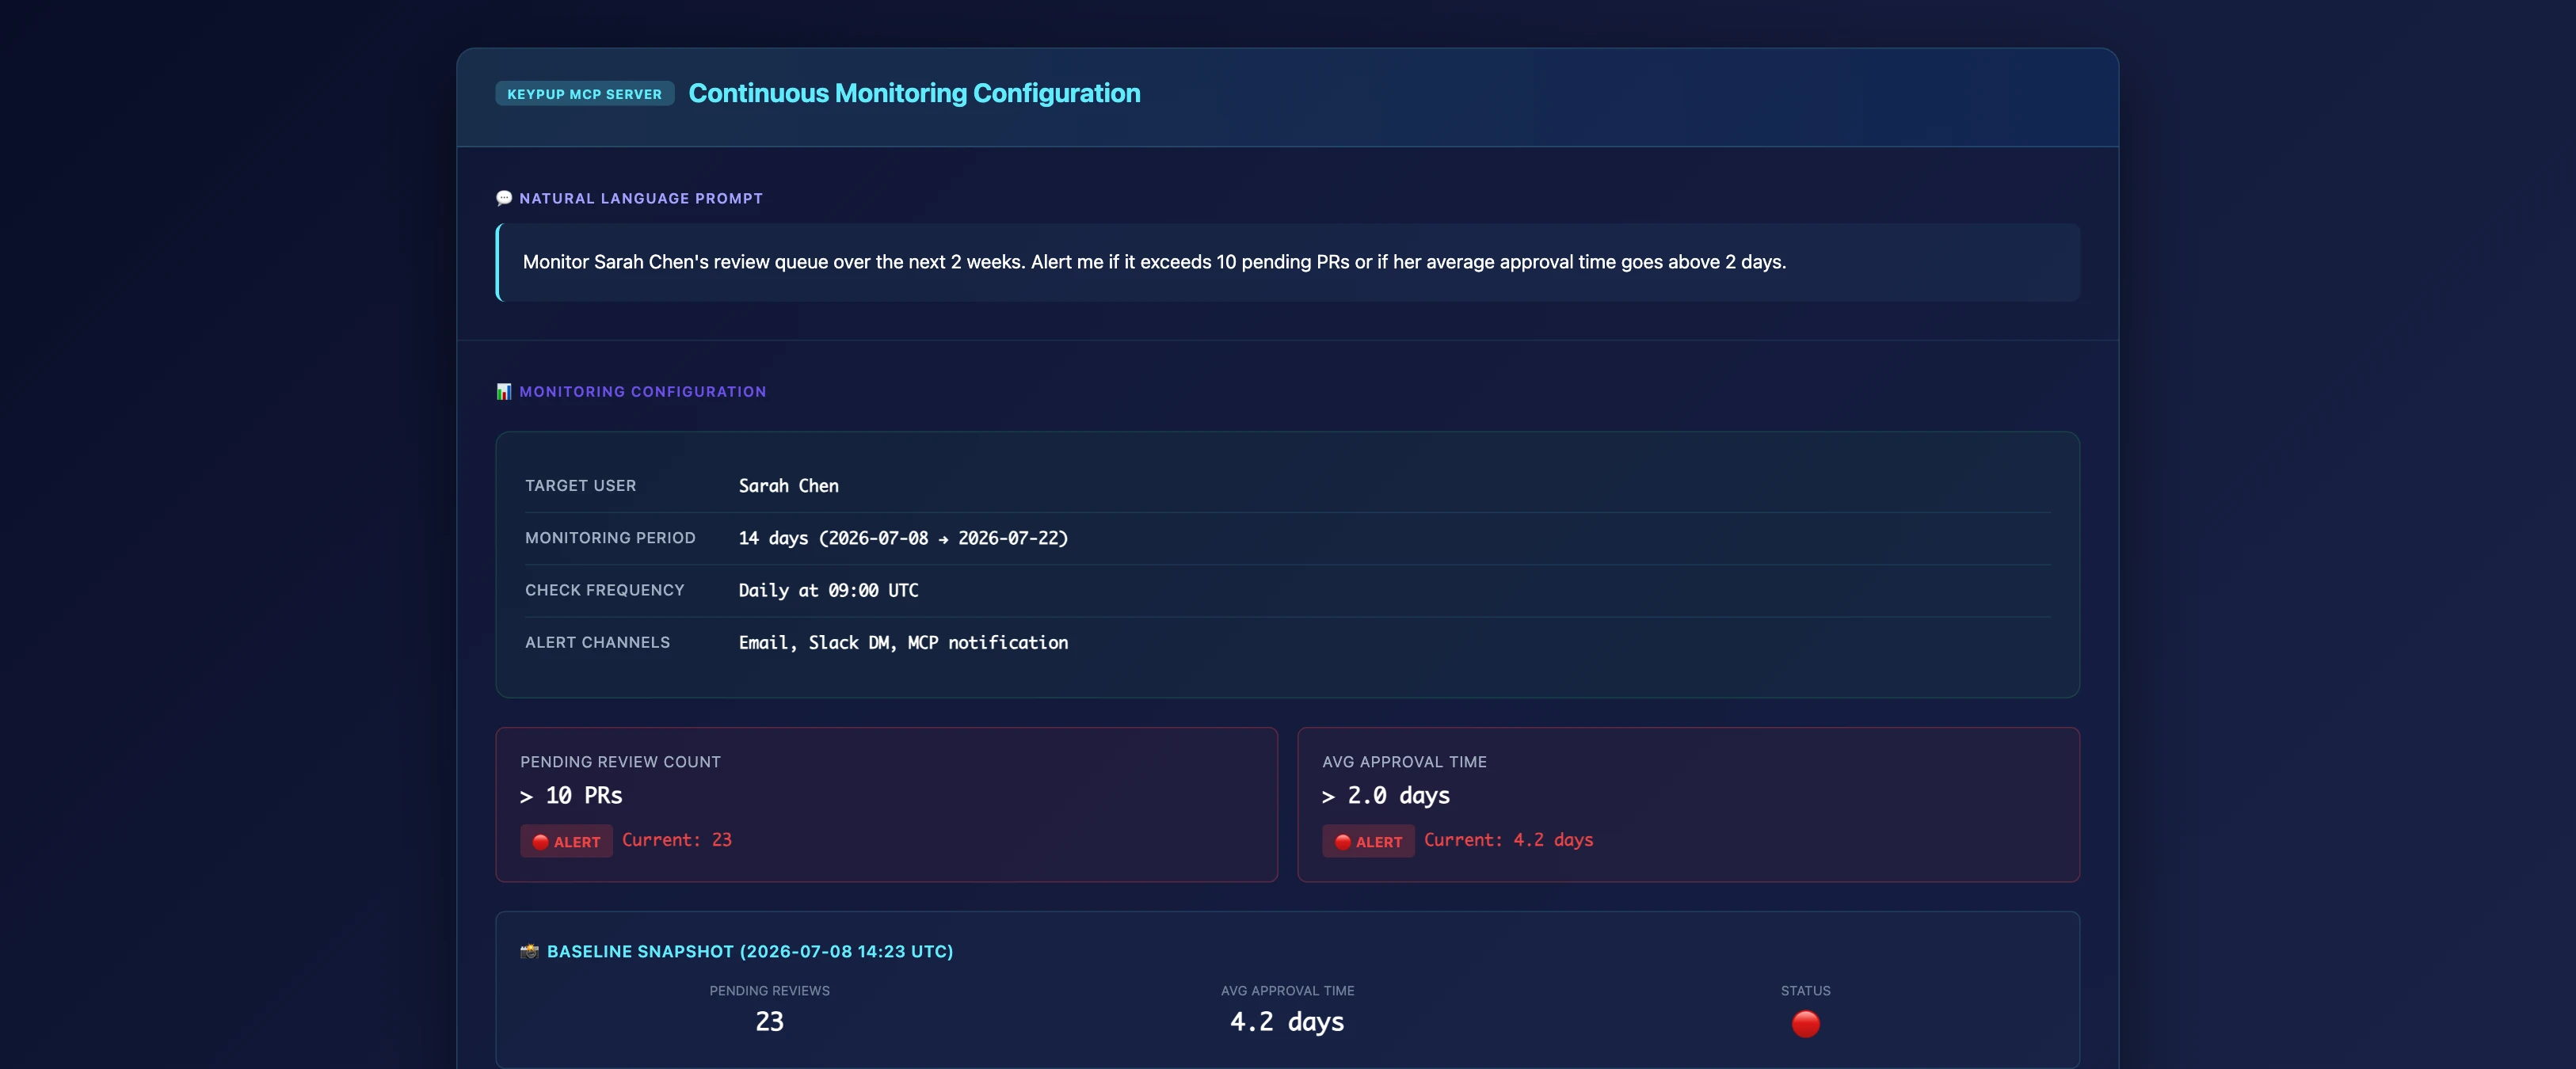Click the ALERT badge in Avg Approval Time card
This screenshot has width=2576, height=1069.
1368,841
